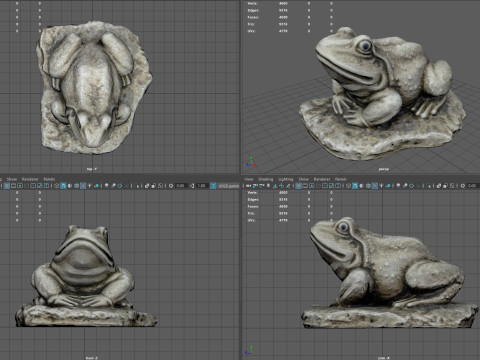Image resolution: width=480 pixels, height=360 pixels.
Task: Click exposure 0.00 field in front view toolbar
Action: point(180,186)
